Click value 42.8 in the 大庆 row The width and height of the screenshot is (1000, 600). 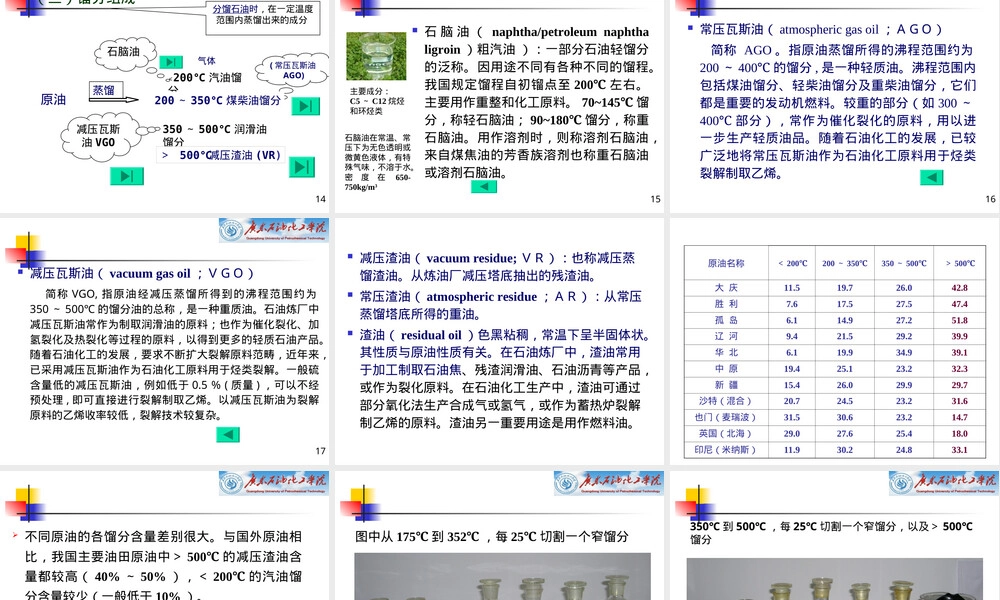(x=960, y=288)
